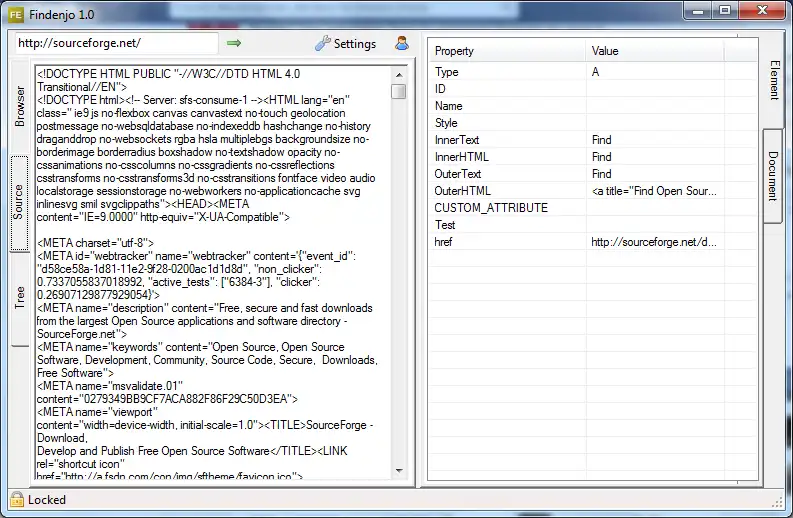Select the InnerText property row
This screenshot has width=793, height=518.
click(593, 140)
